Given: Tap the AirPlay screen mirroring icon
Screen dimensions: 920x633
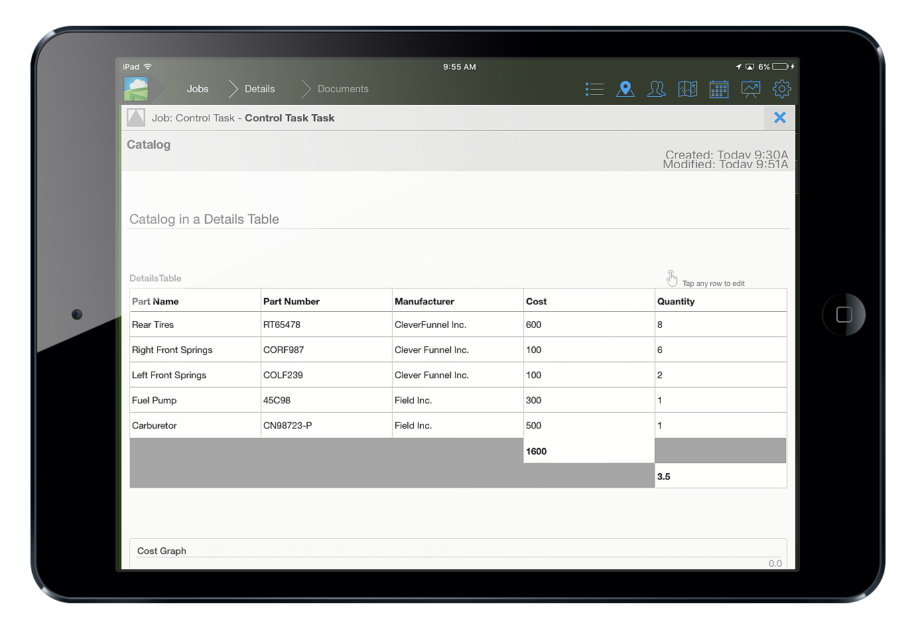Looking at the screenshot, I should click(750, 67).
